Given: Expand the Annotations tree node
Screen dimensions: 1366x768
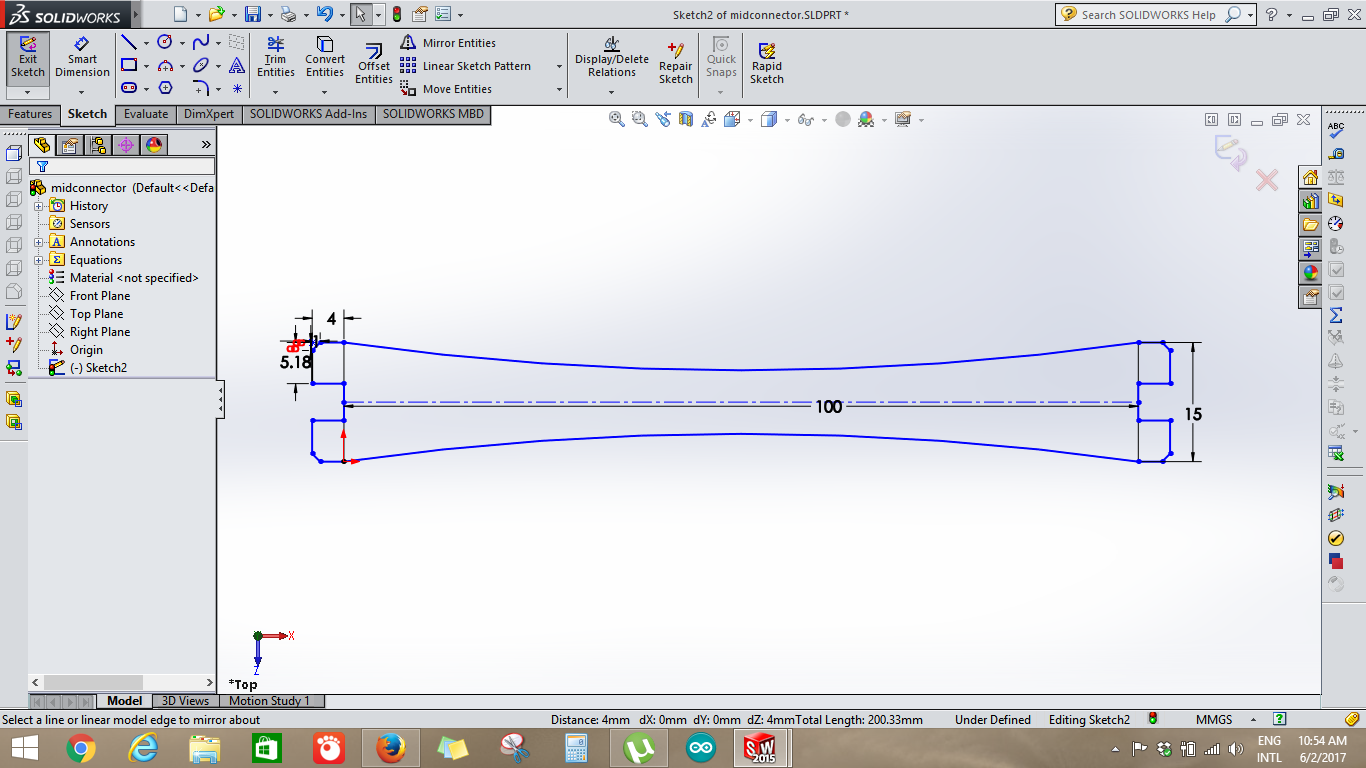Looking at the screenshot, I should coord(39,242).
